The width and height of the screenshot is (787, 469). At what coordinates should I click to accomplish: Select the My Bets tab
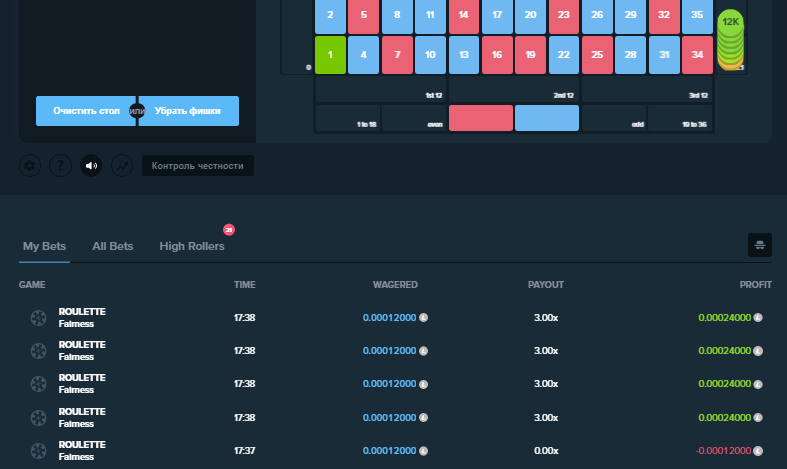tap(44, 246)
